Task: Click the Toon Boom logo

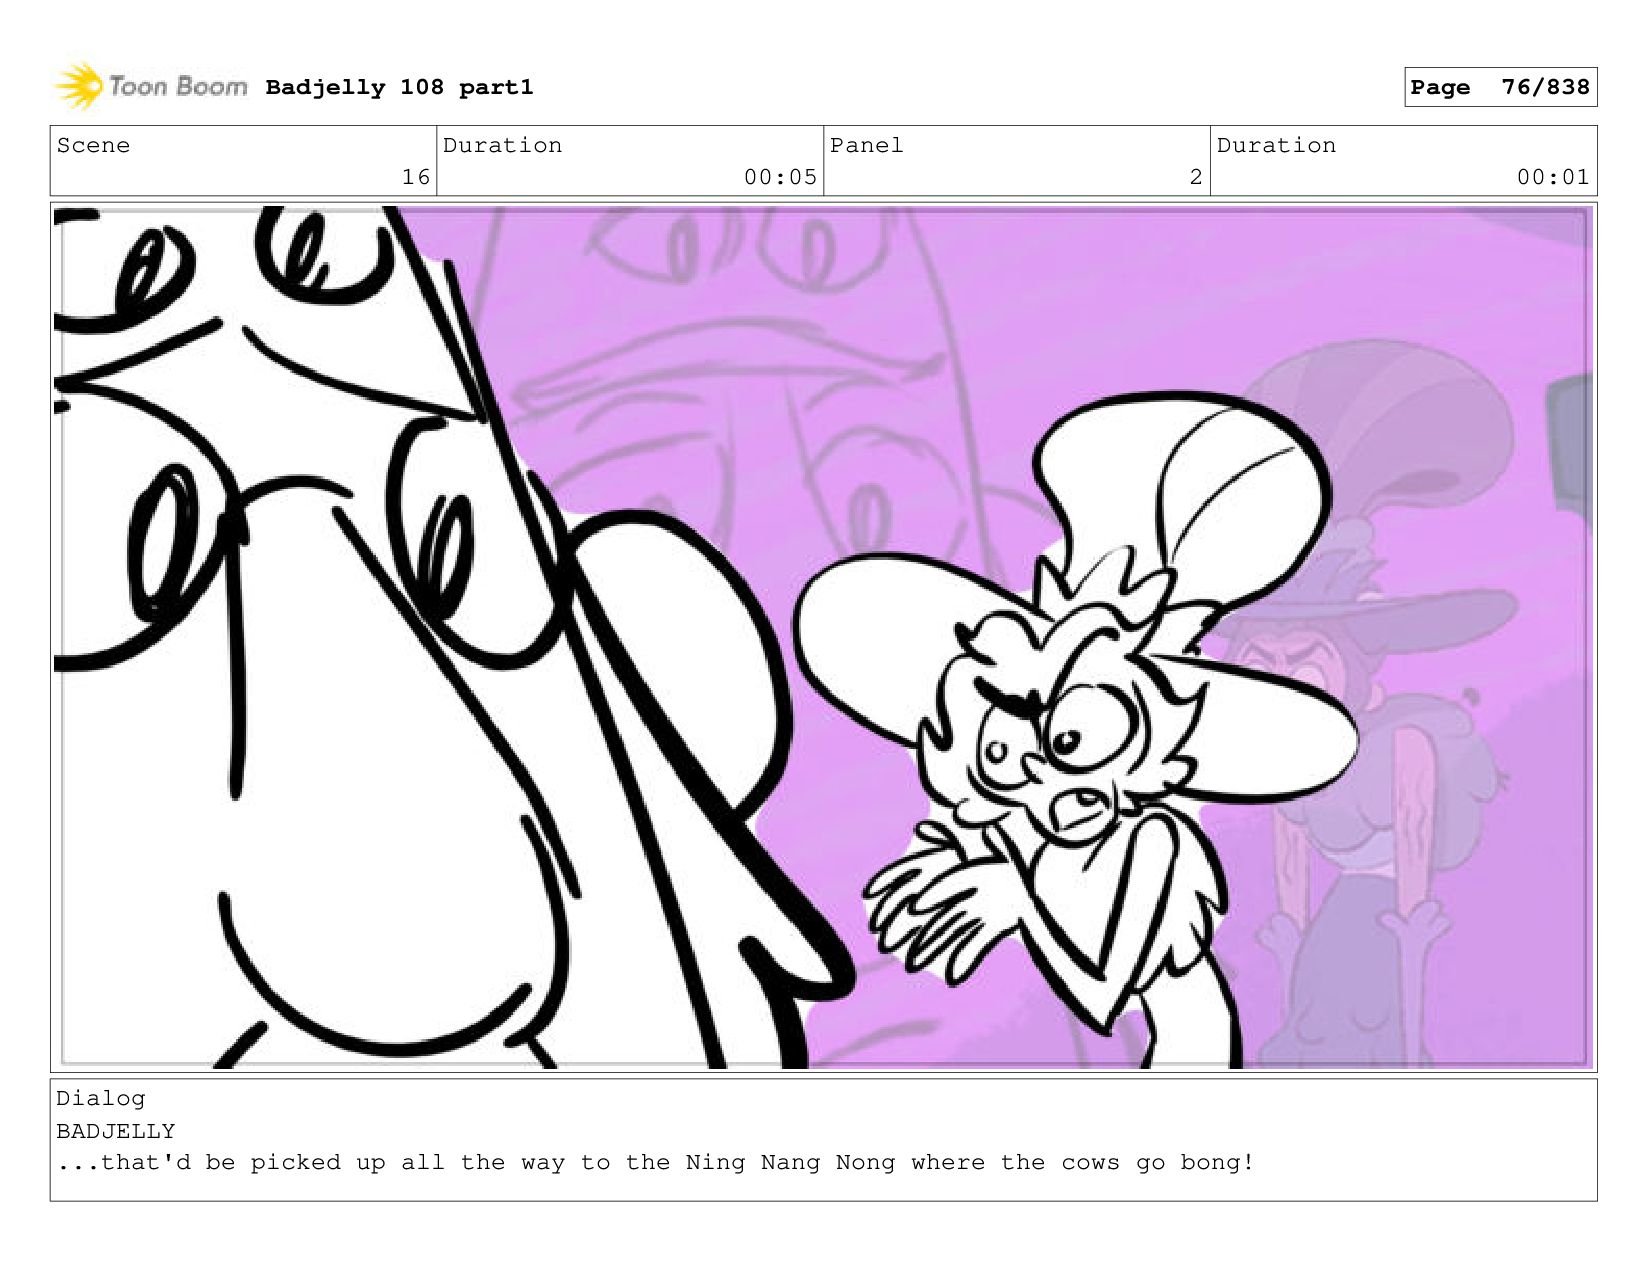Action: click(x=151, y=87)
